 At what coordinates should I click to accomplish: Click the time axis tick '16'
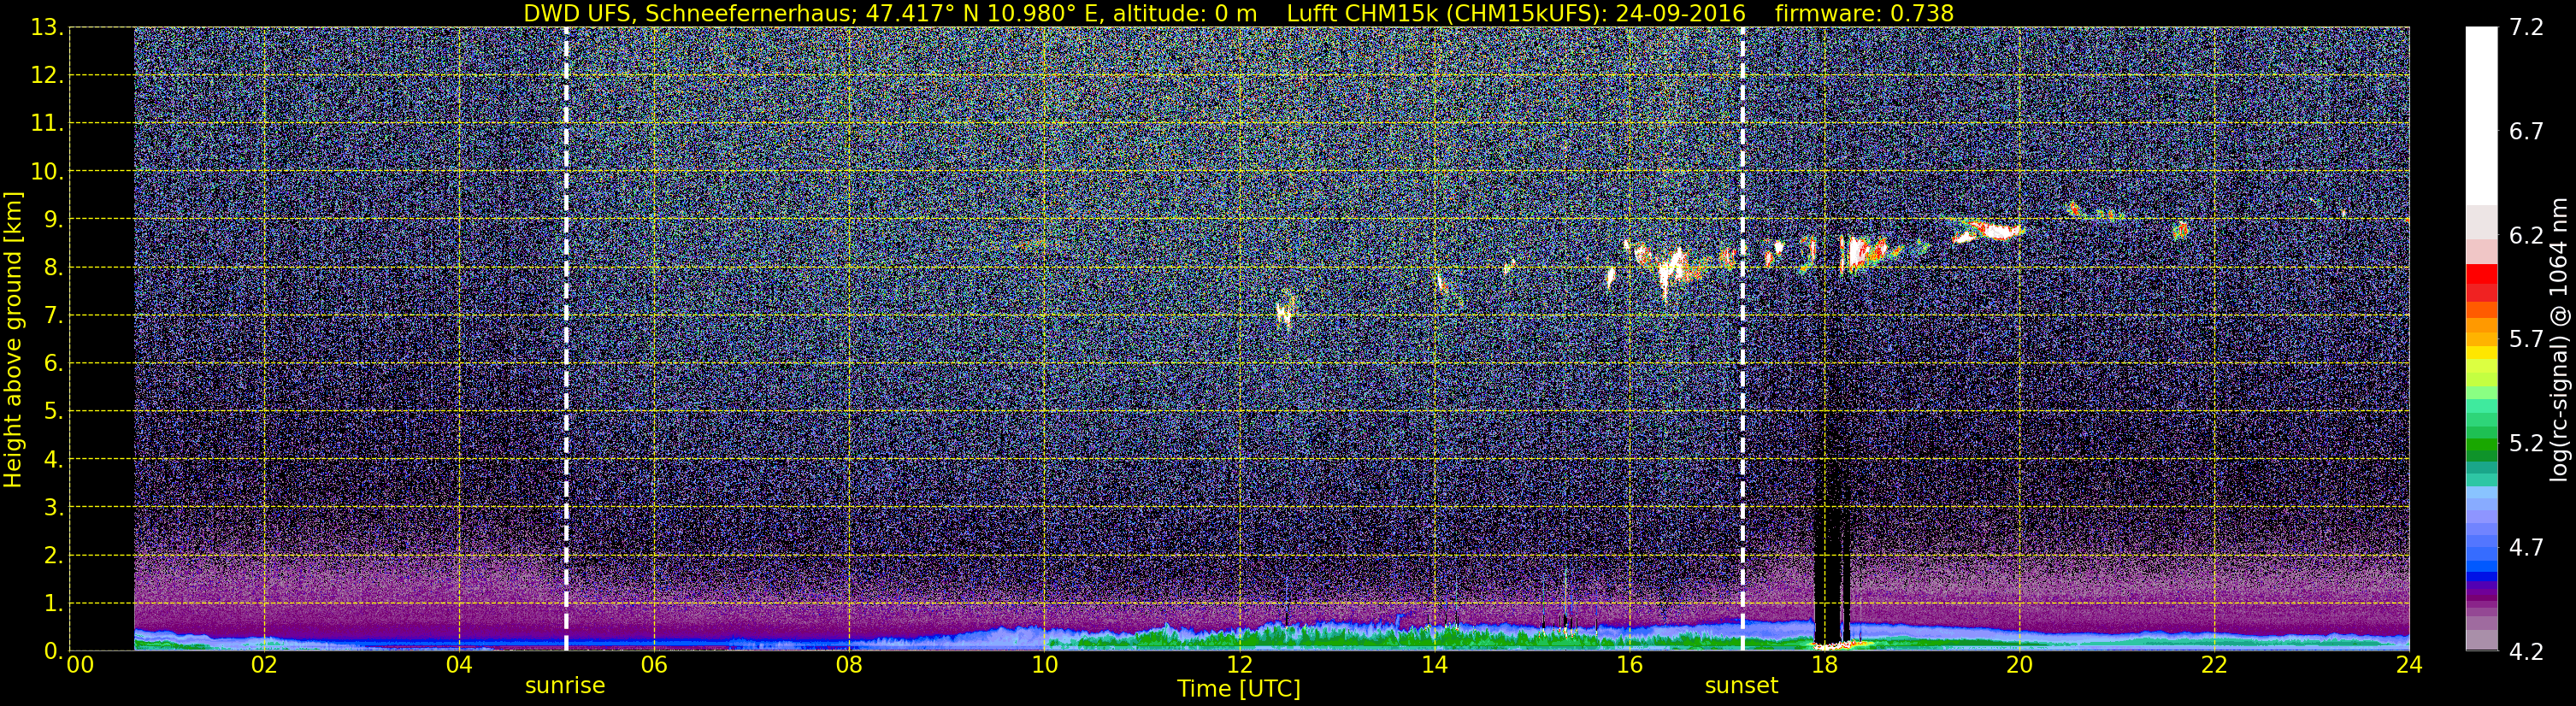click(1629, 666)
